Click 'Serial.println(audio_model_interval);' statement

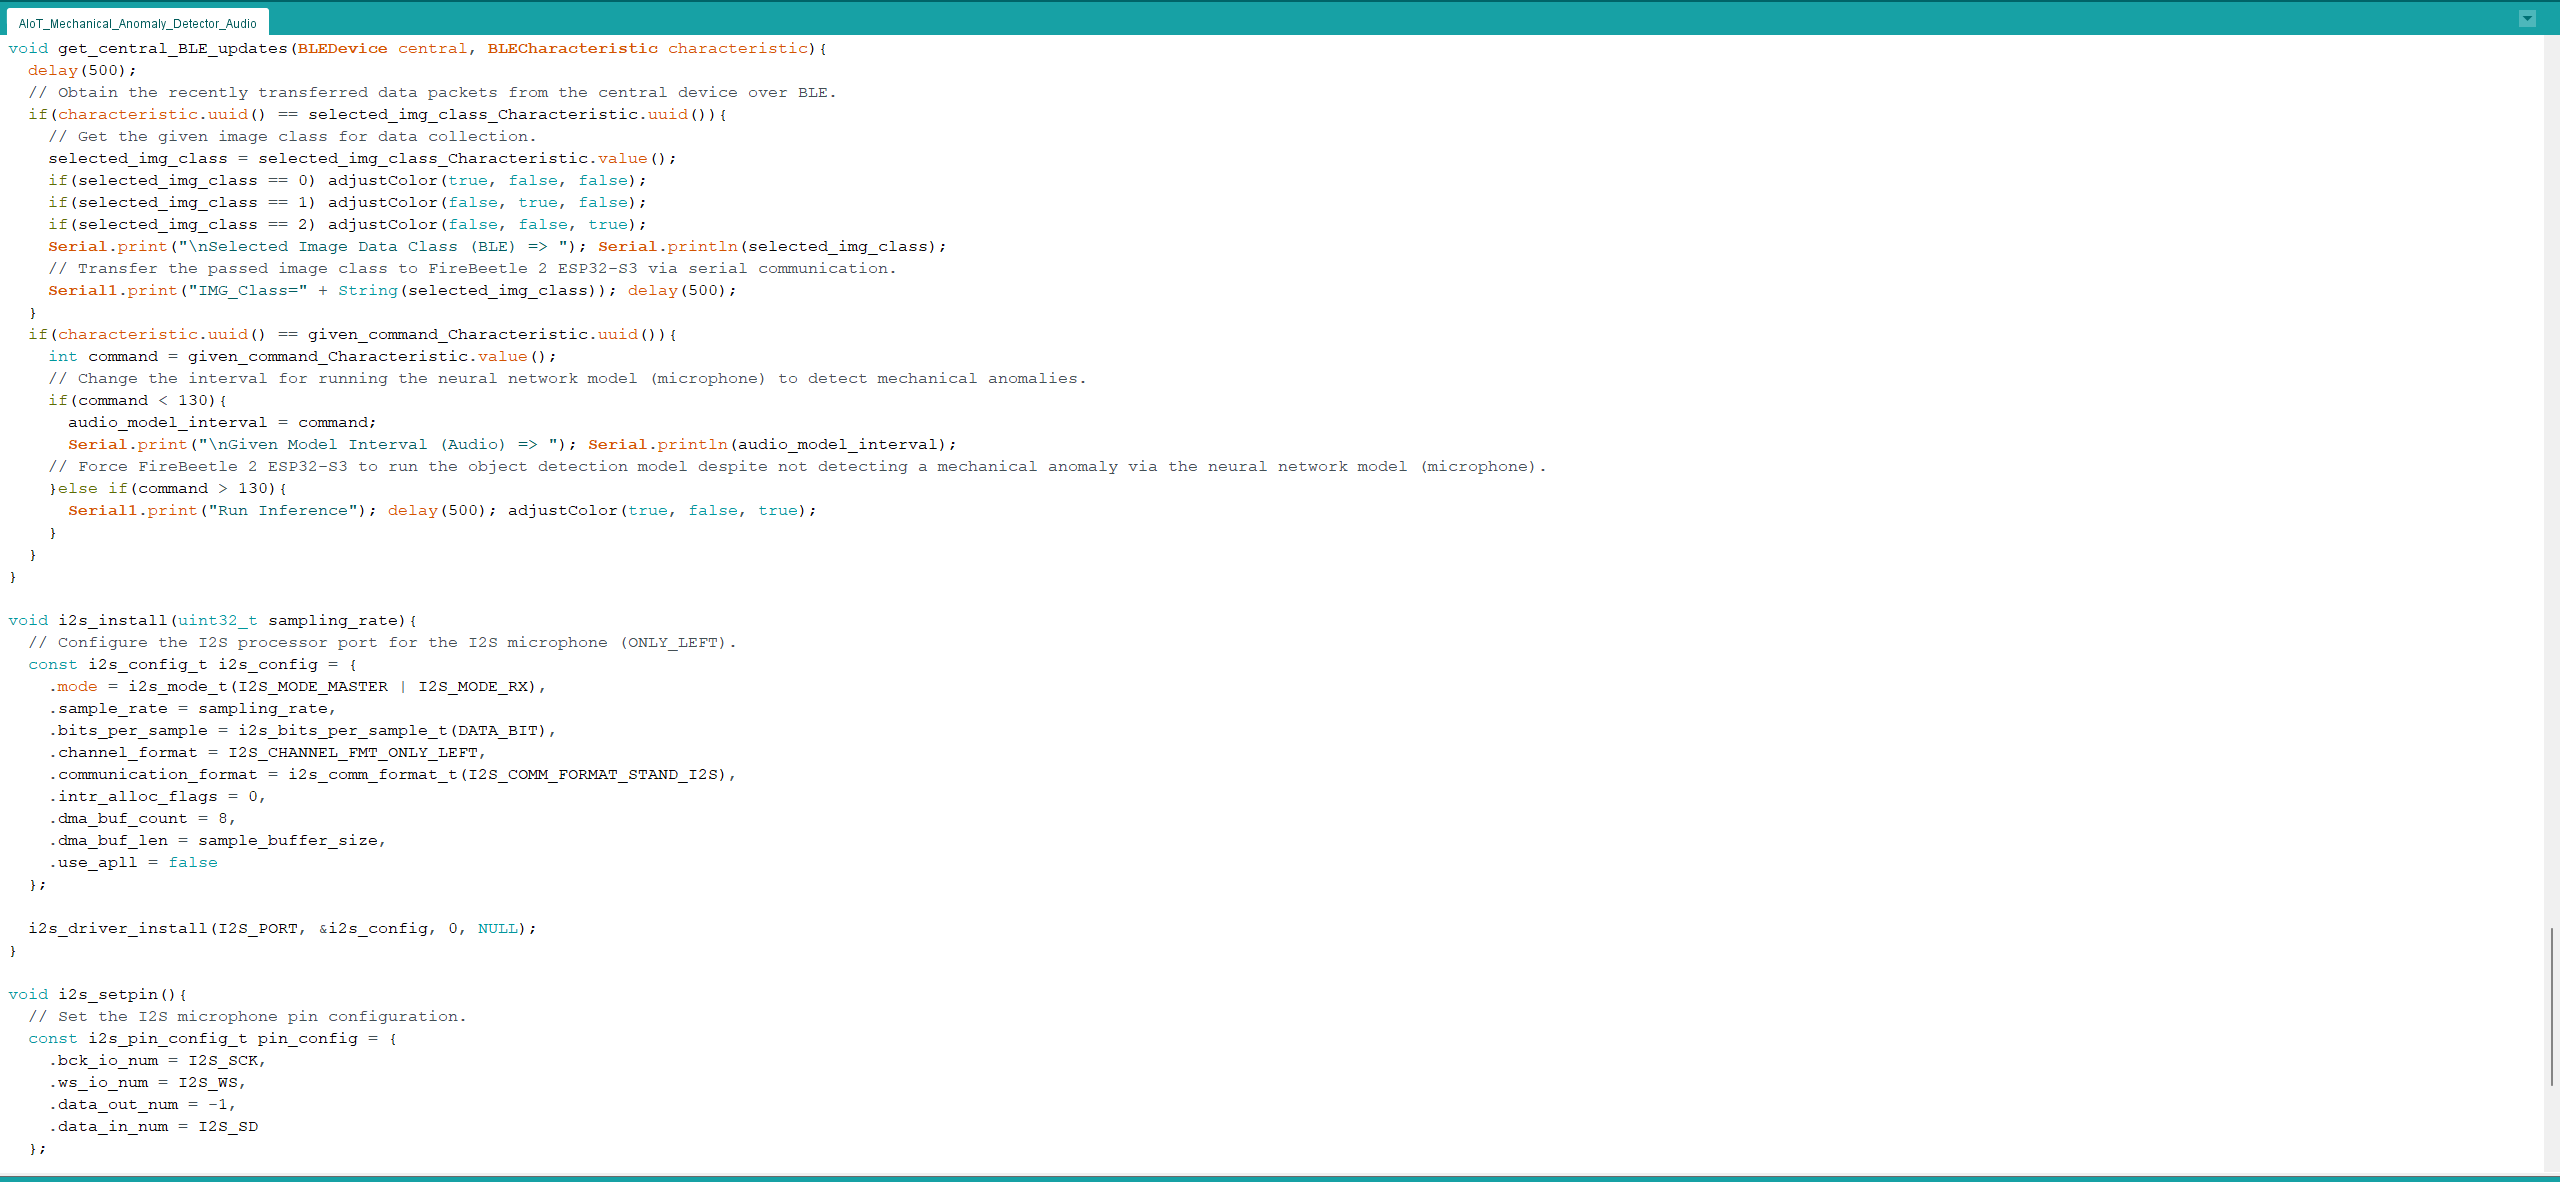[x=772, y=444]
